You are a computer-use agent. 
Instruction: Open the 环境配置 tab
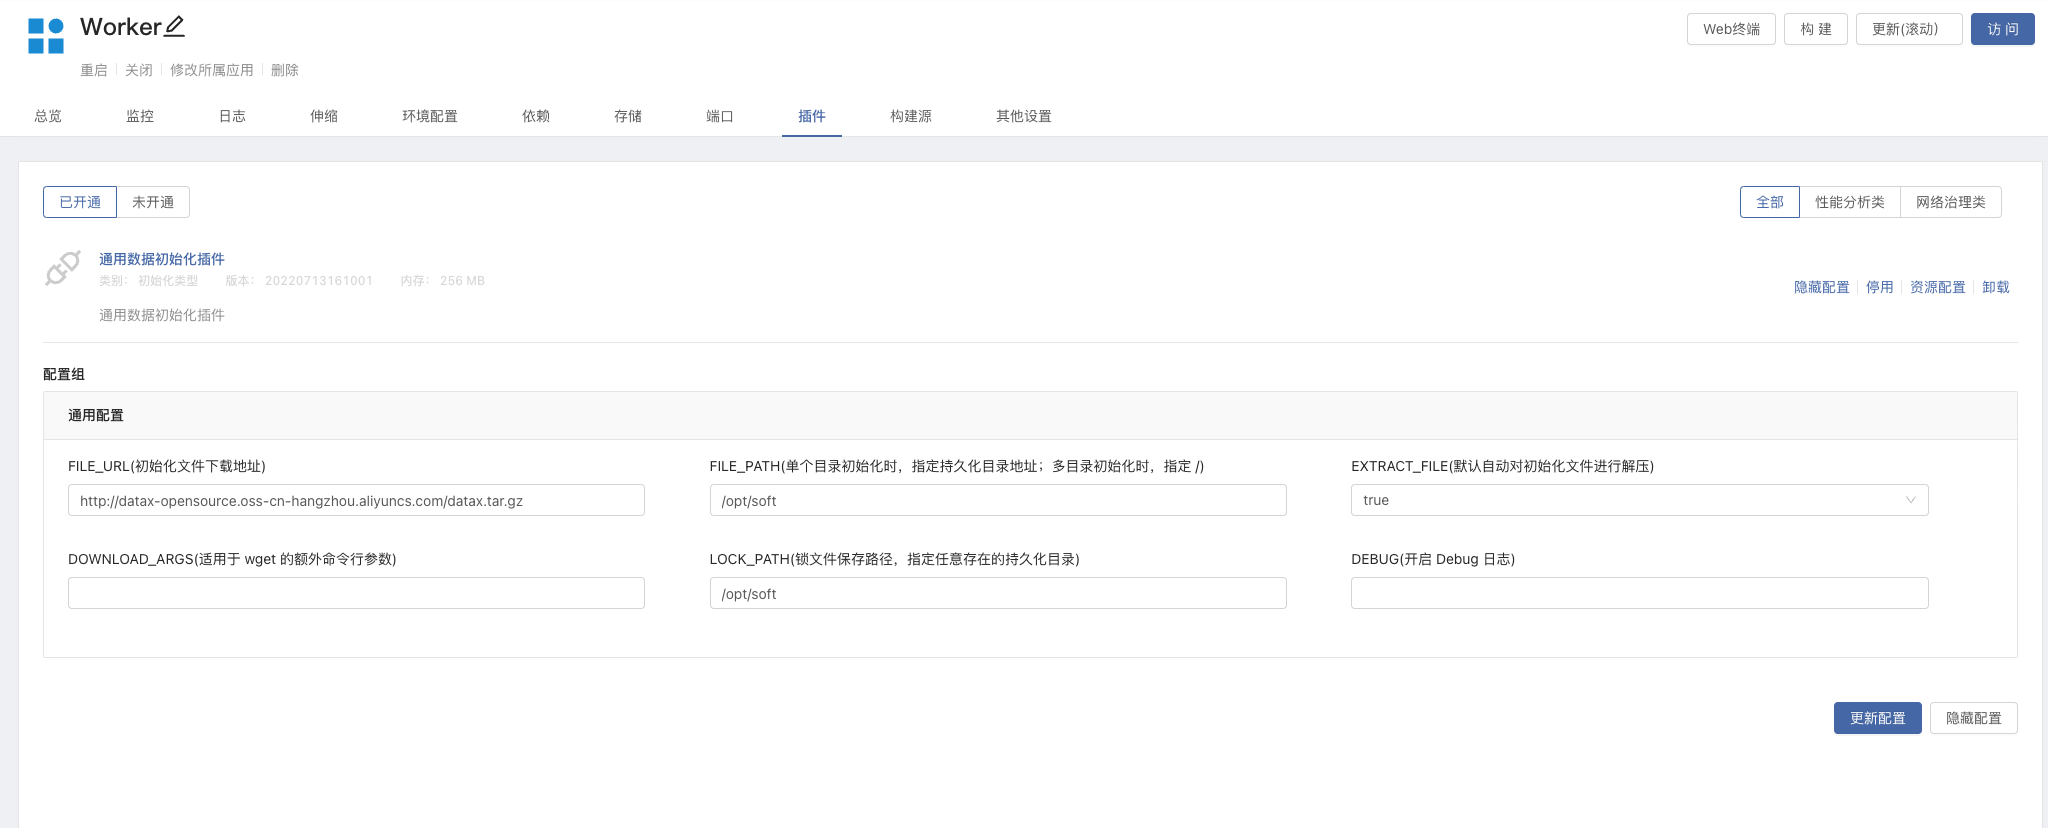click(x=430, y=116)
